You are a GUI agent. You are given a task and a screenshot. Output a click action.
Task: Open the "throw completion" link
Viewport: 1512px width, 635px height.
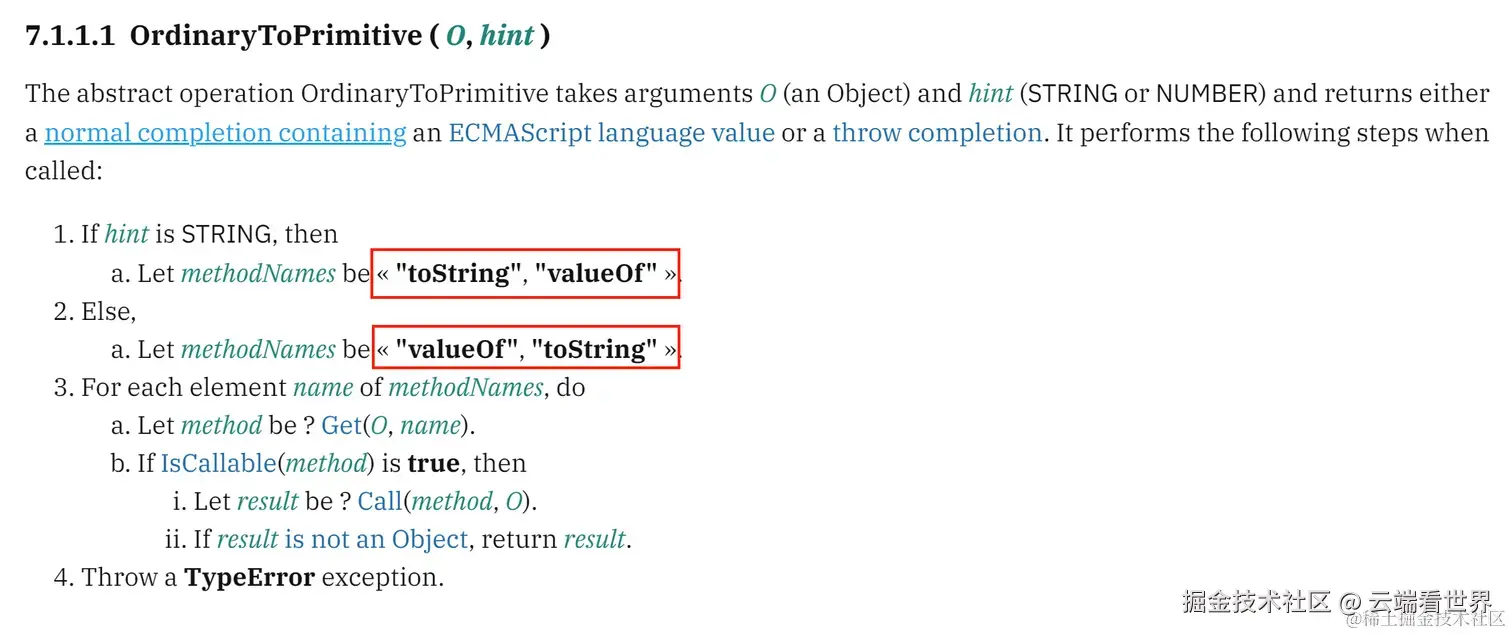coord(937,132)
